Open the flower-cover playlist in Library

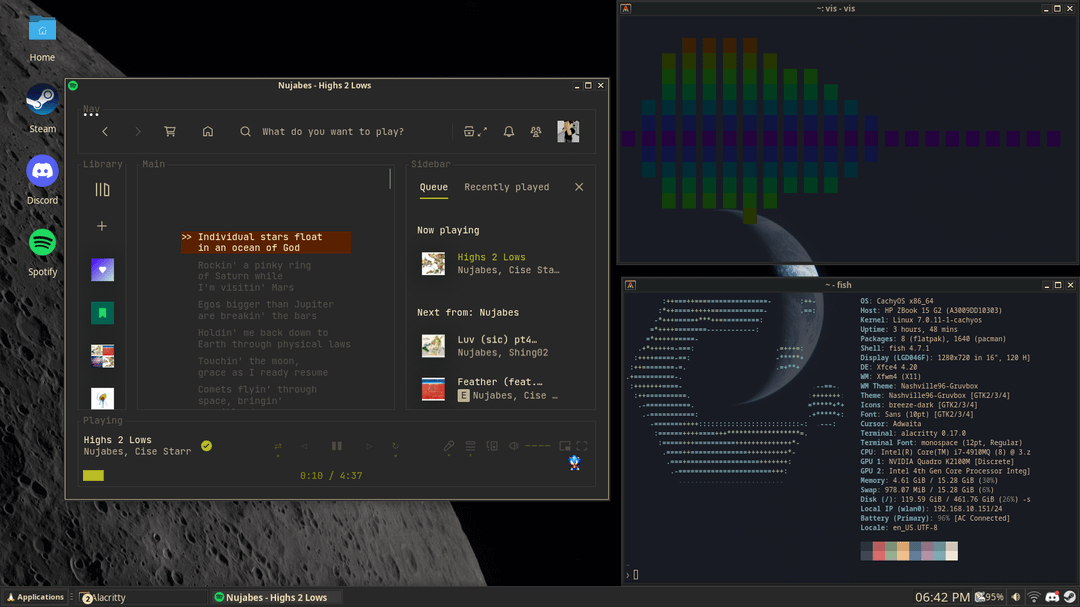103,398
